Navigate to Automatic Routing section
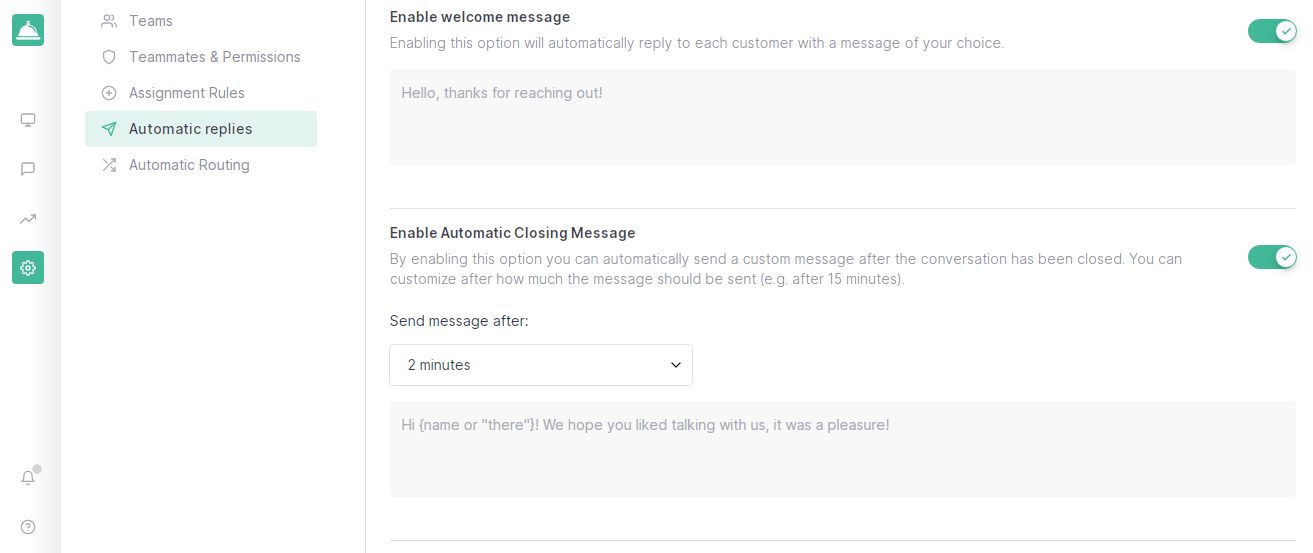This screenshot has height=553, width=1313. click(189, 165)
